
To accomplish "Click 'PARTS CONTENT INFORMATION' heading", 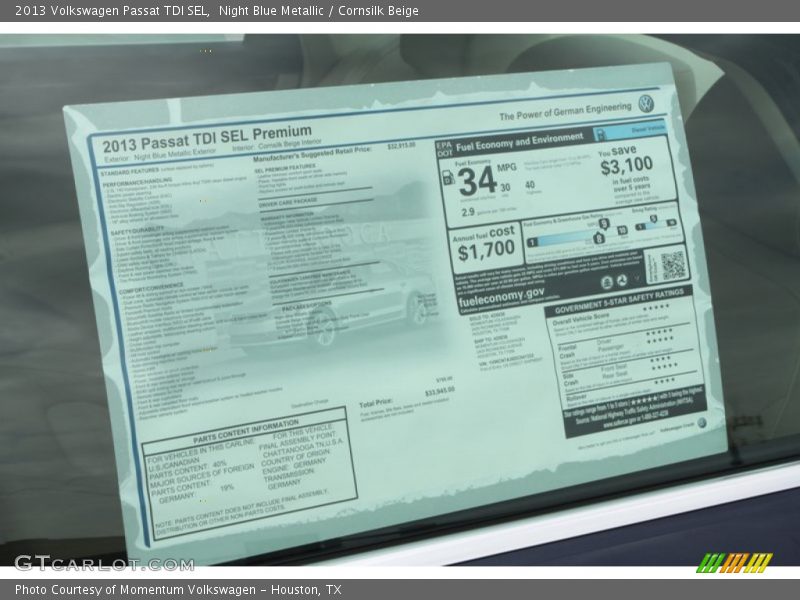I will click(x=246, y=431).
